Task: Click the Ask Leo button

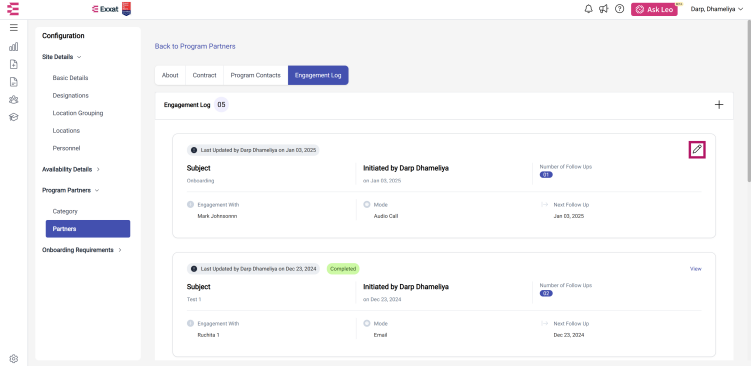Action: point(654,10)
